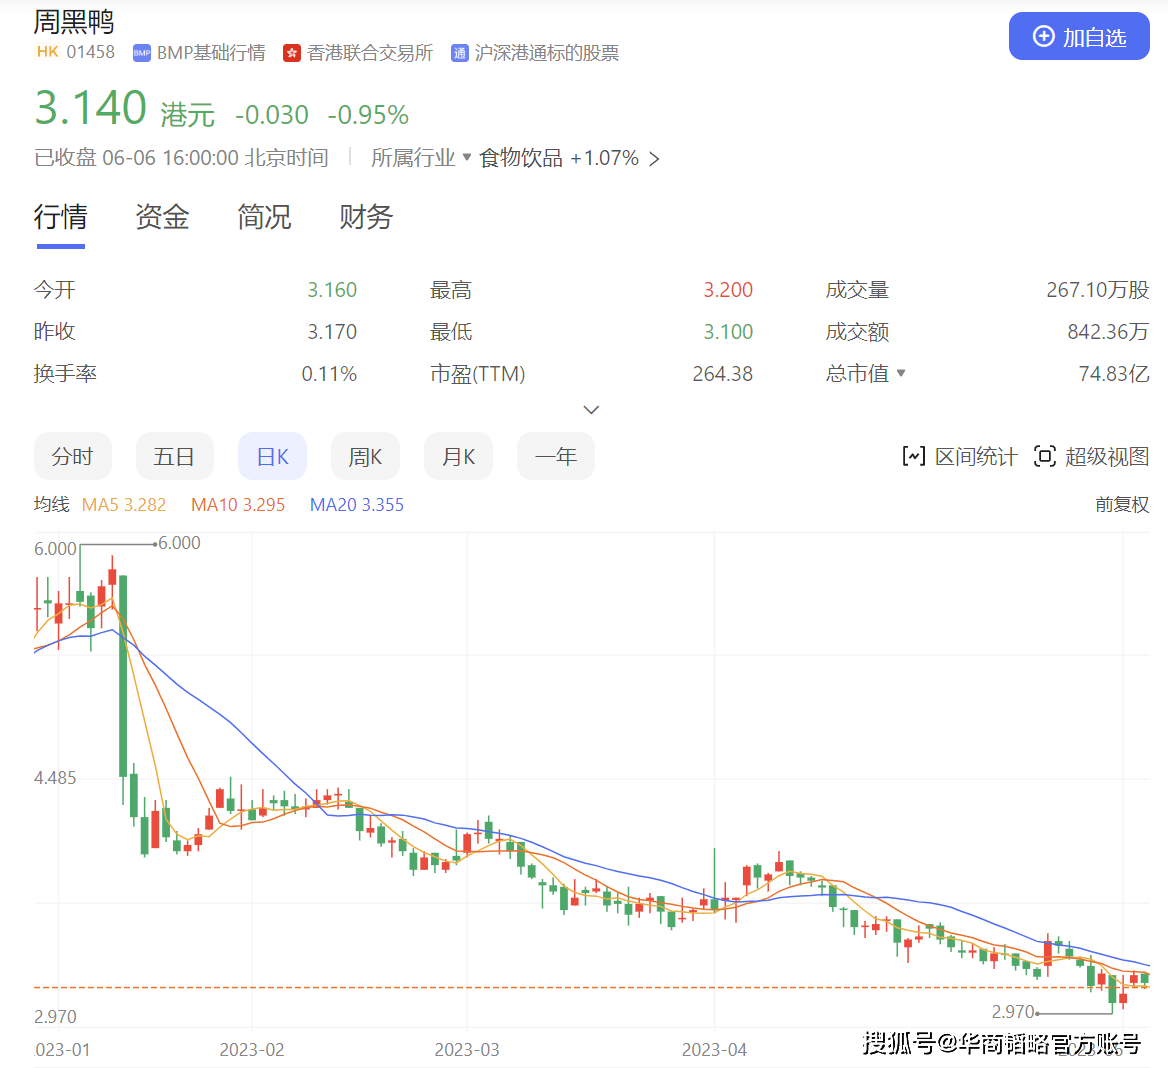Click the 2.970 low price annotation
Image resolution: width=1168 pixels, height=1068 pixels.
coord(1013,1011)
